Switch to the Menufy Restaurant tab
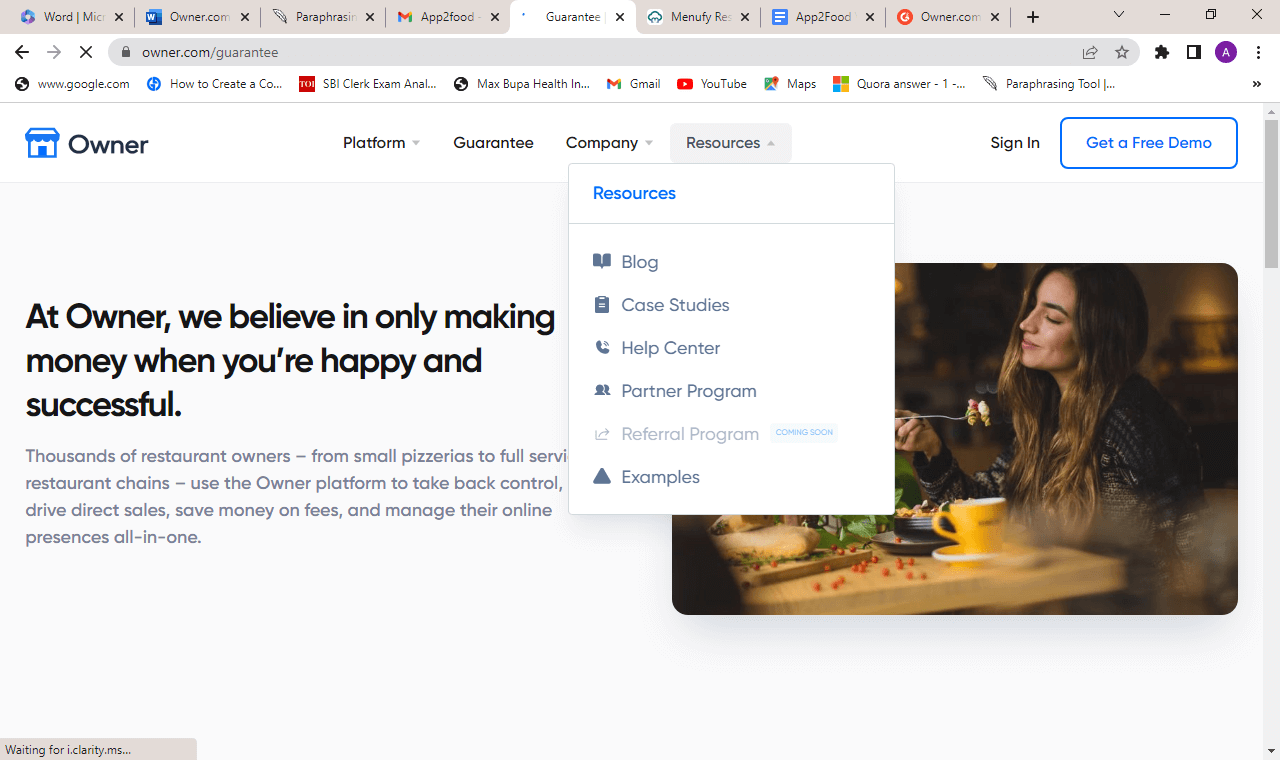 (697, 17)
